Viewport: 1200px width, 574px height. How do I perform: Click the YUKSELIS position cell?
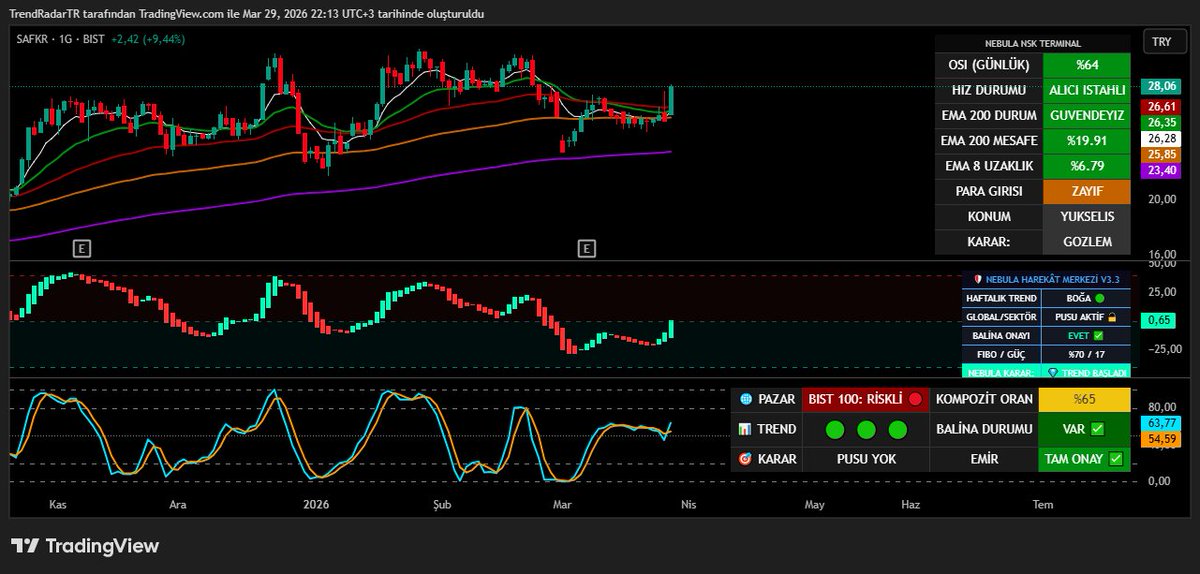point(1087,216)
